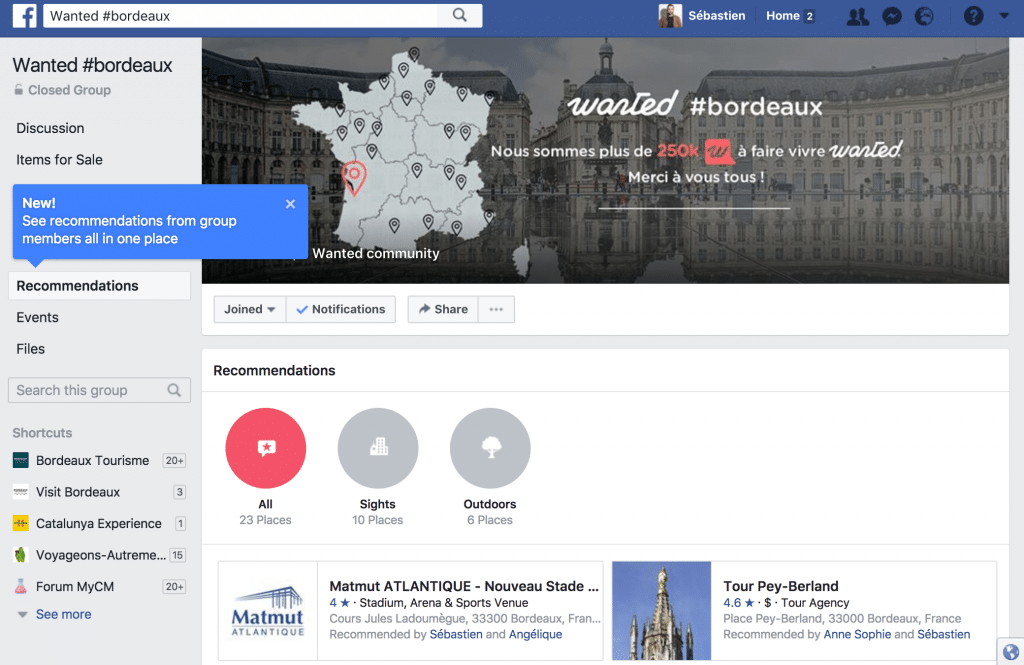Close the New recommendations tooltip
Image resolution: width=1024 pixels, height=665 pixels.
point(291,204)
